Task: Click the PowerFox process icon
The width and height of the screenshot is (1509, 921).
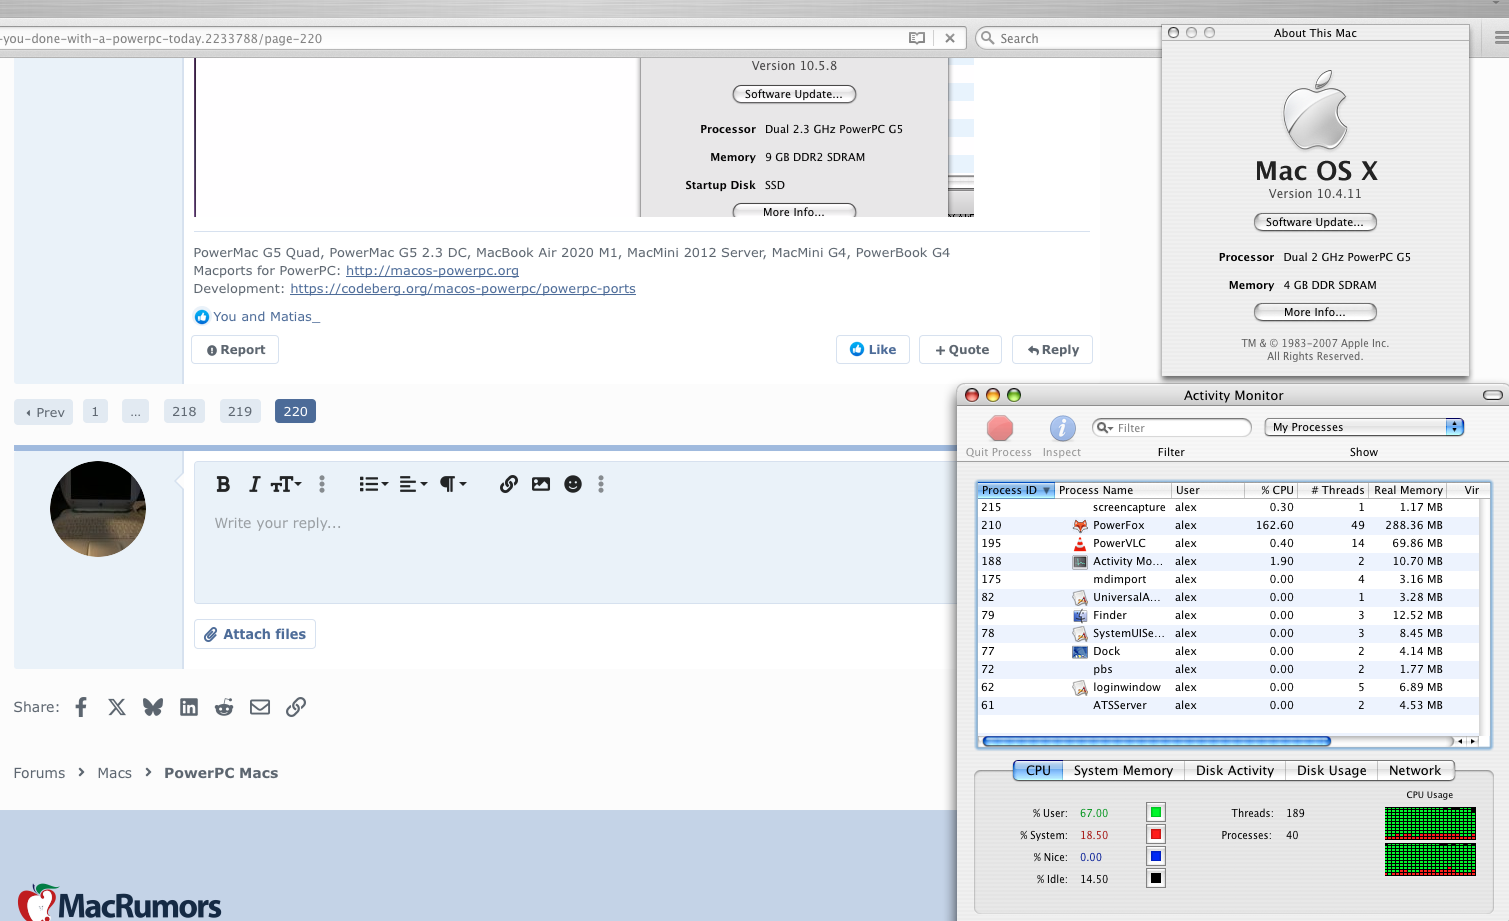Action: (x=1080, y=525)
